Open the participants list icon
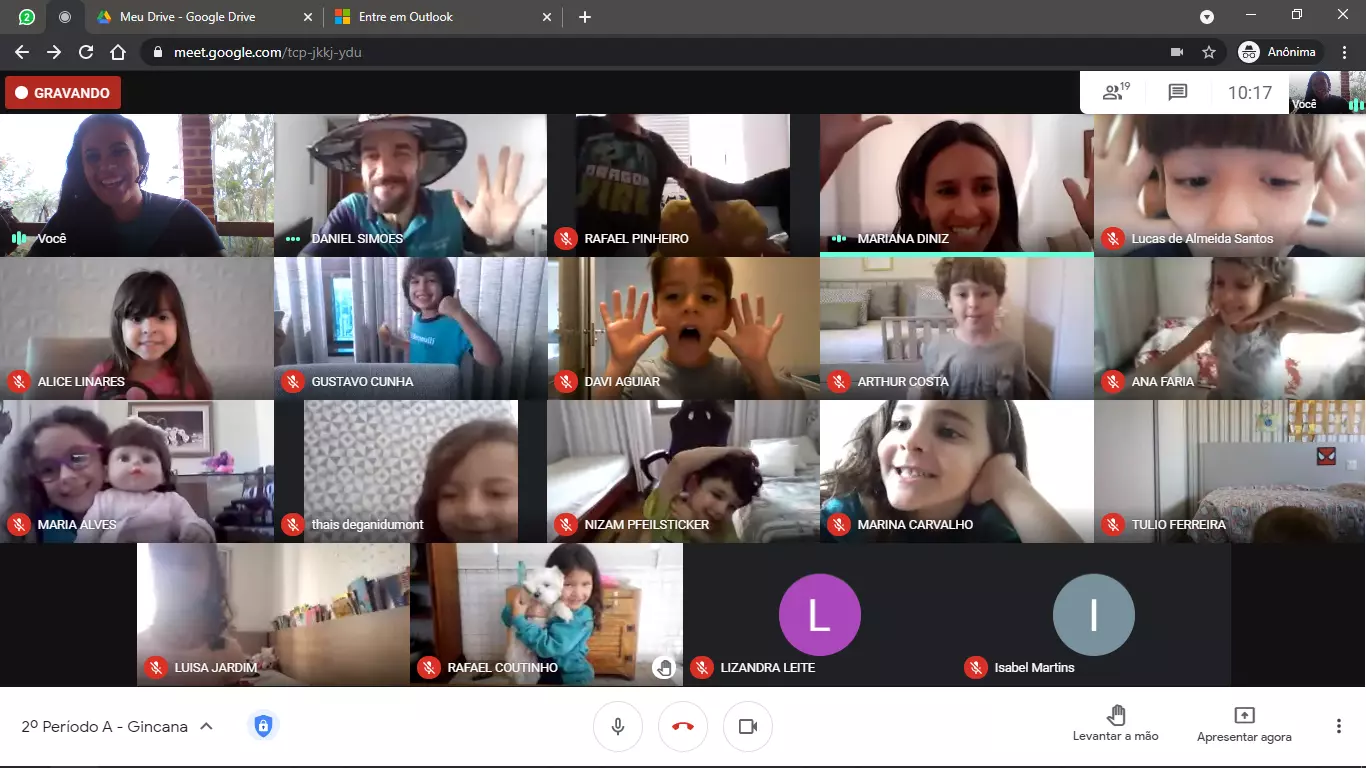 [1114, 93]
